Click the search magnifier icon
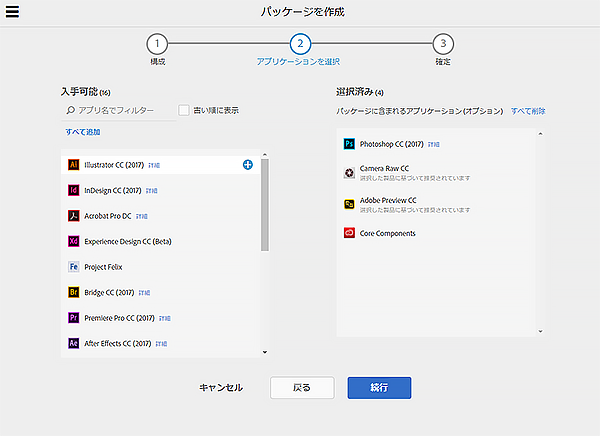This screenshot has width=600, height=436. click(70, 110)
